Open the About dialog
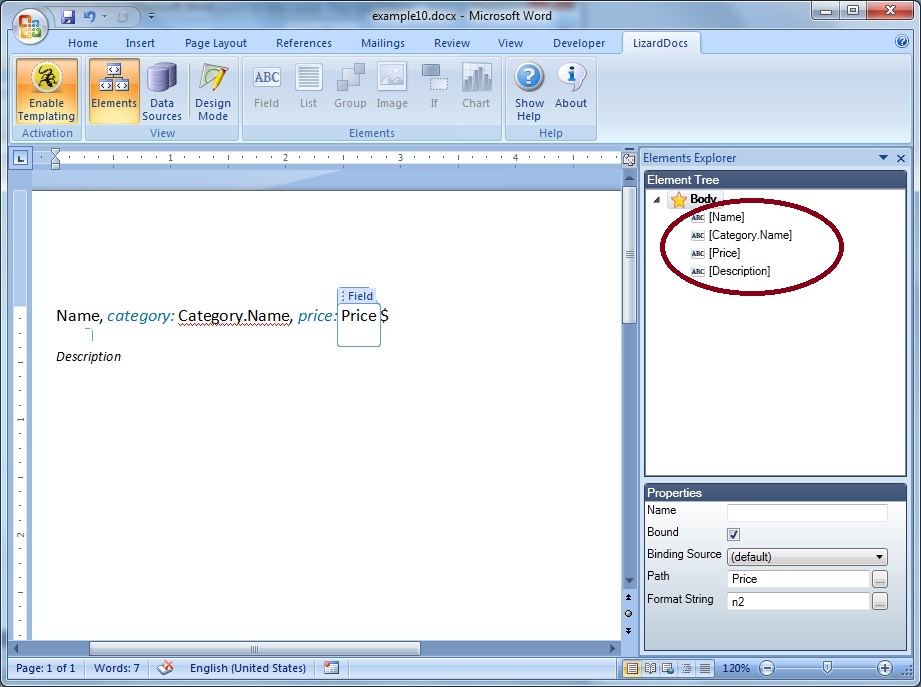921x687 pixels. pos(571,88)
